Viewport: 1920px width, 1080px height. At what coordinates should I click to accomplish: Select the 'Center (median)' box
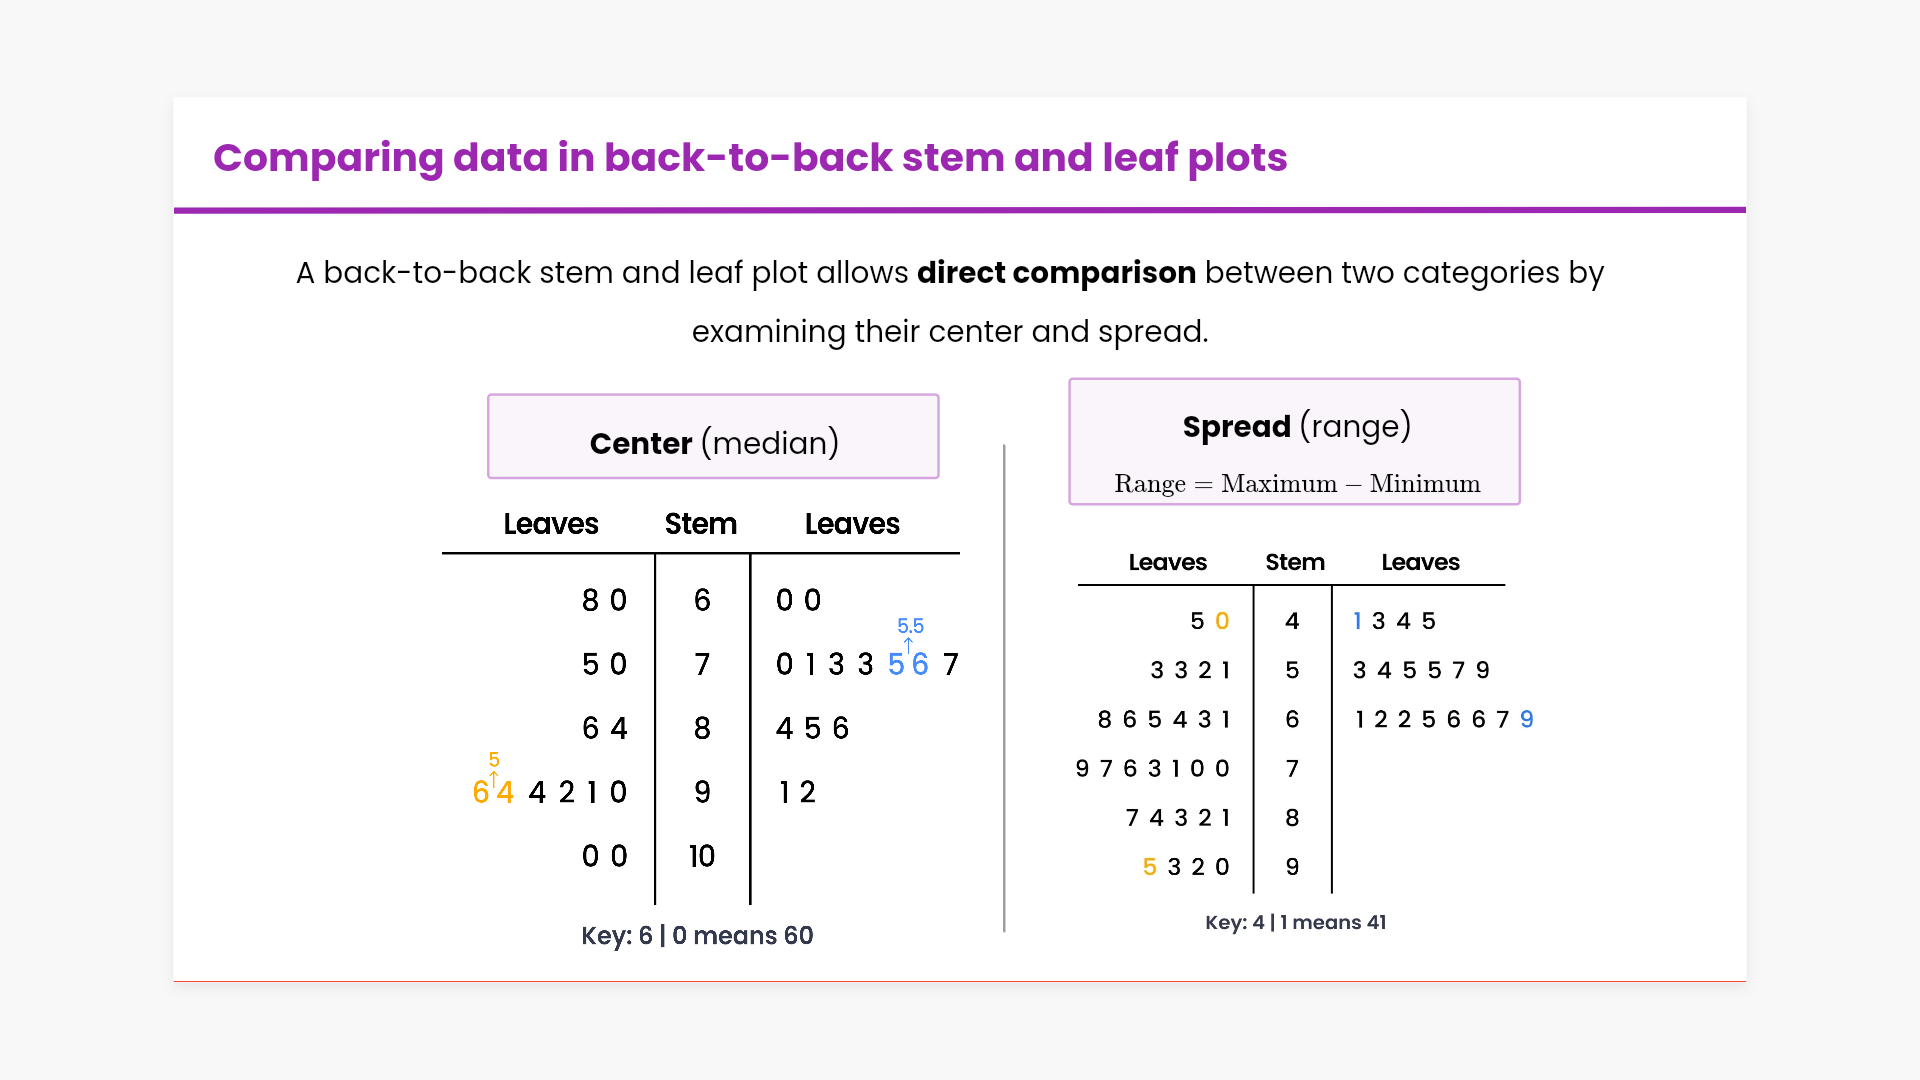click(713, 437)
